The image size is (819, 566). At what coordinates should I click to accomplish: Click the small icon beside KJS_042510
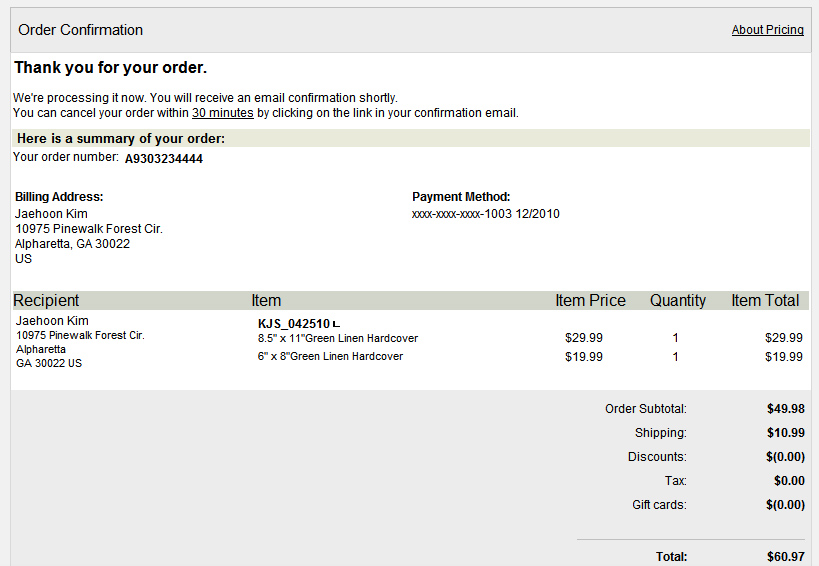336,324
